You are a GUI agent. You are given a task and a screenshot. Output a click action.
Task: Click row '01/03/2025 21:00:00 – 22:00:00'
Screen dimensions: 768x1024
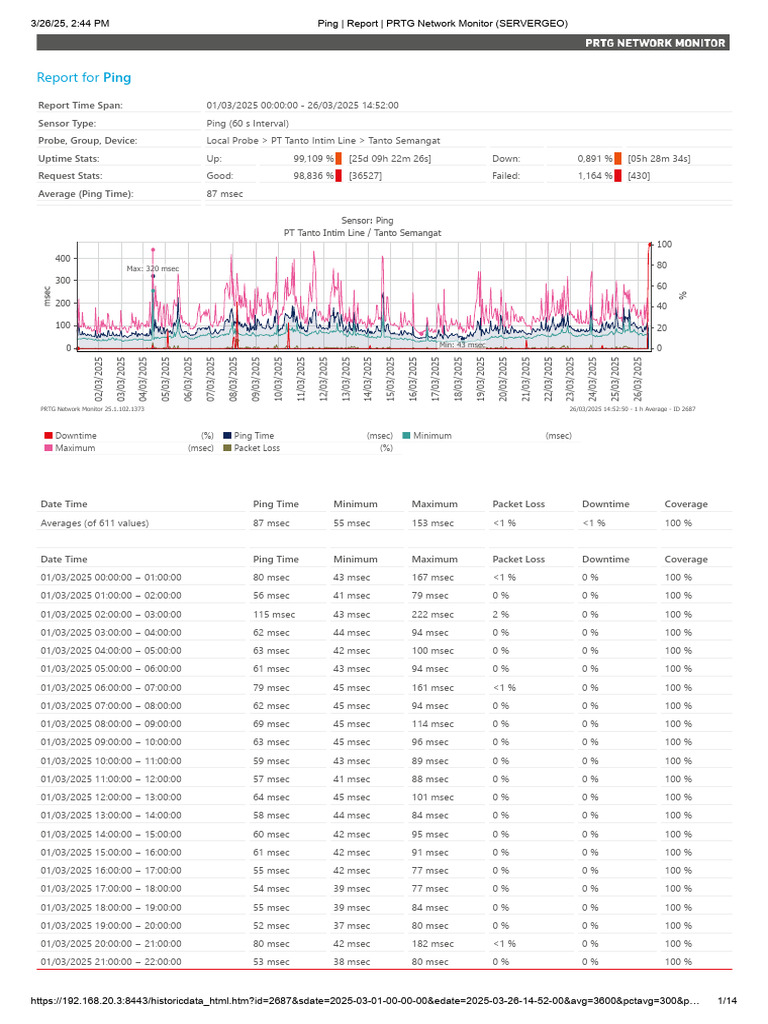[384, 962]
